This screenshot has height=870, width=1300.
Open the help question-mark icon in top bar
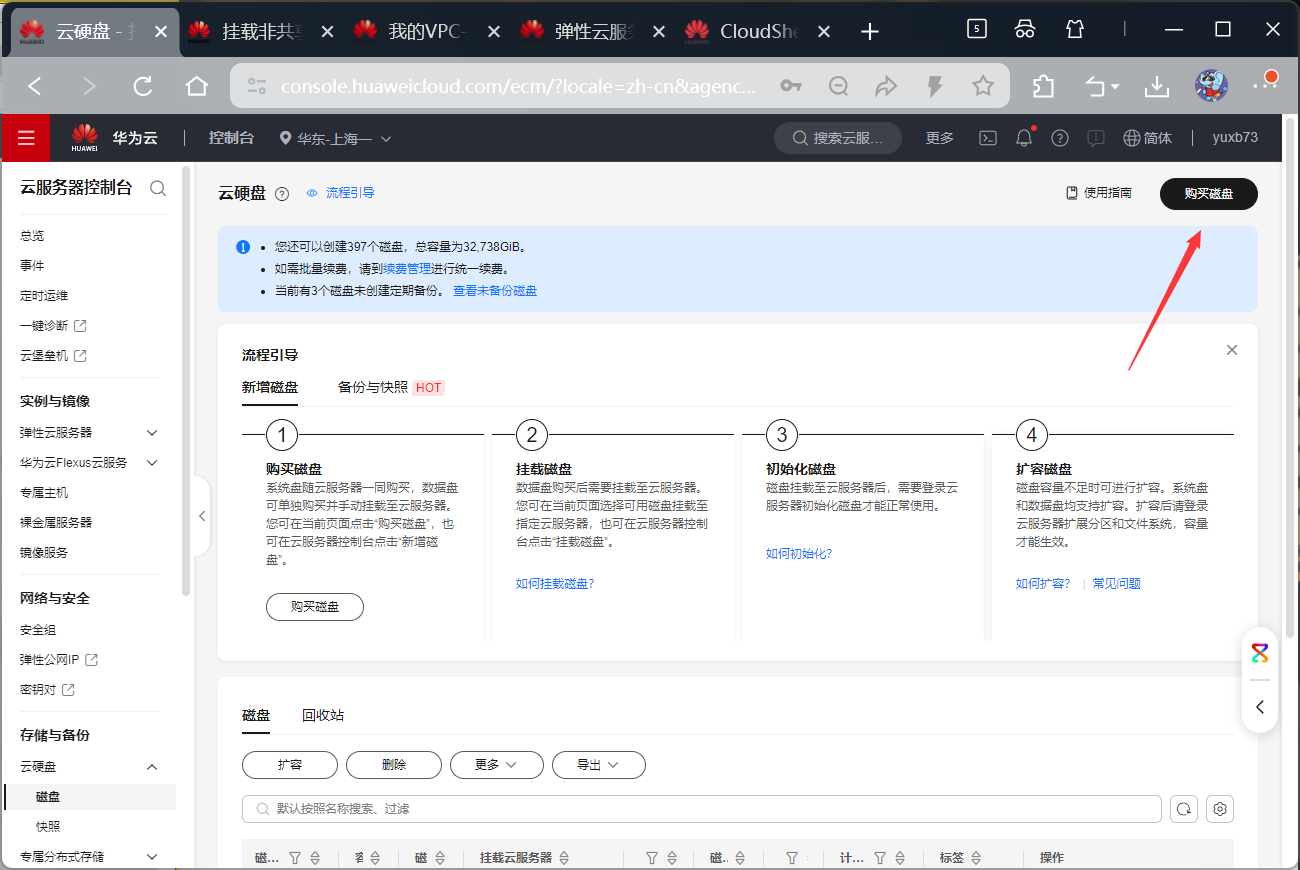(1060, 138)
